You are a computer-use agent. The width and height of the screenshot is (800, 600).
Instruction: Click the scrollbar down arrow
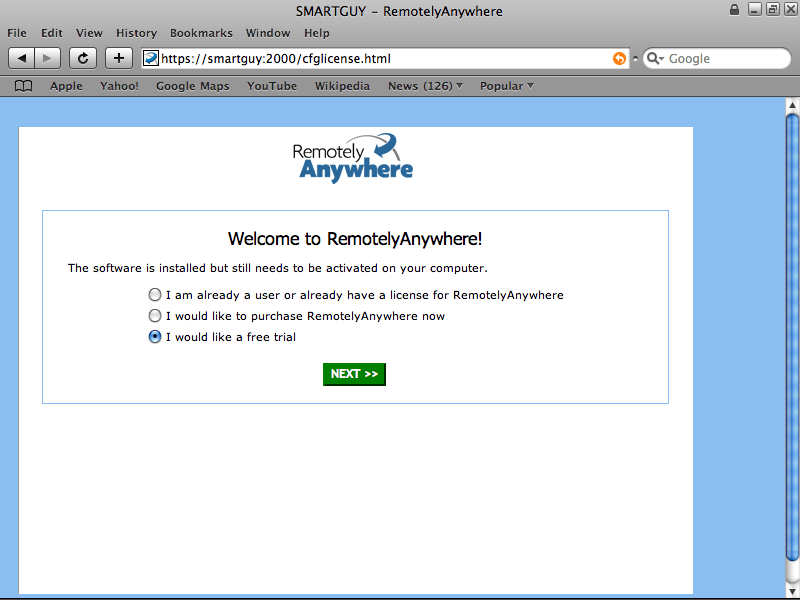click(792, 591)
